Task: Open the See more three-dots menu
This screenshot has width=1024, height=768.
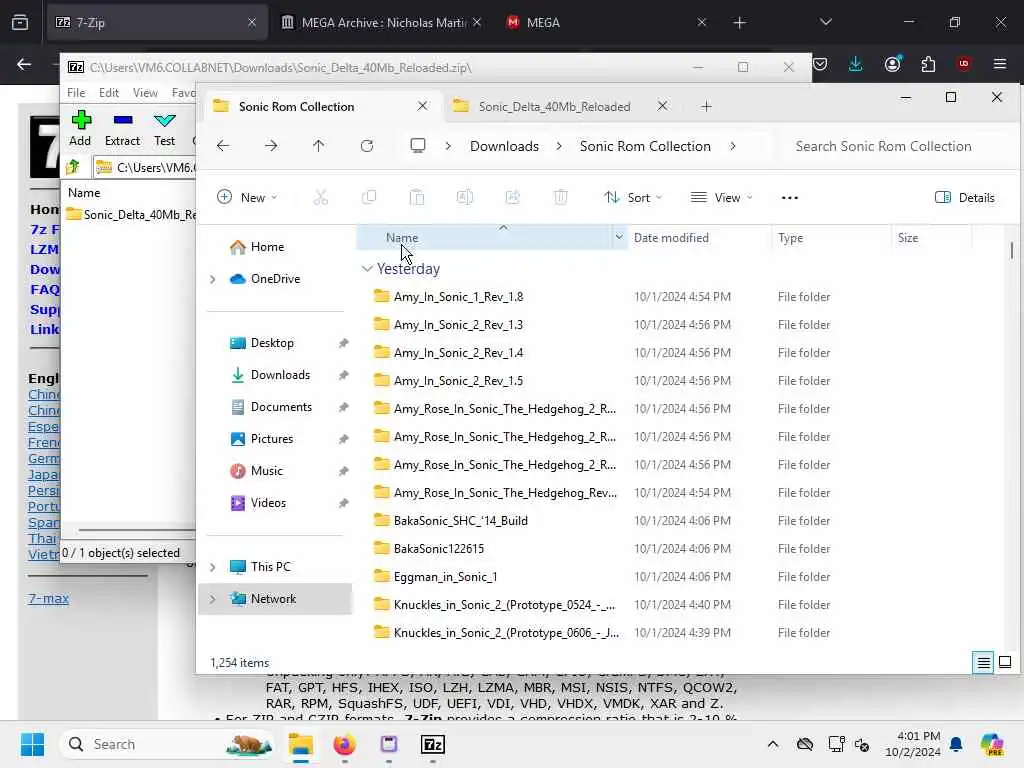Action: (790, 198)
